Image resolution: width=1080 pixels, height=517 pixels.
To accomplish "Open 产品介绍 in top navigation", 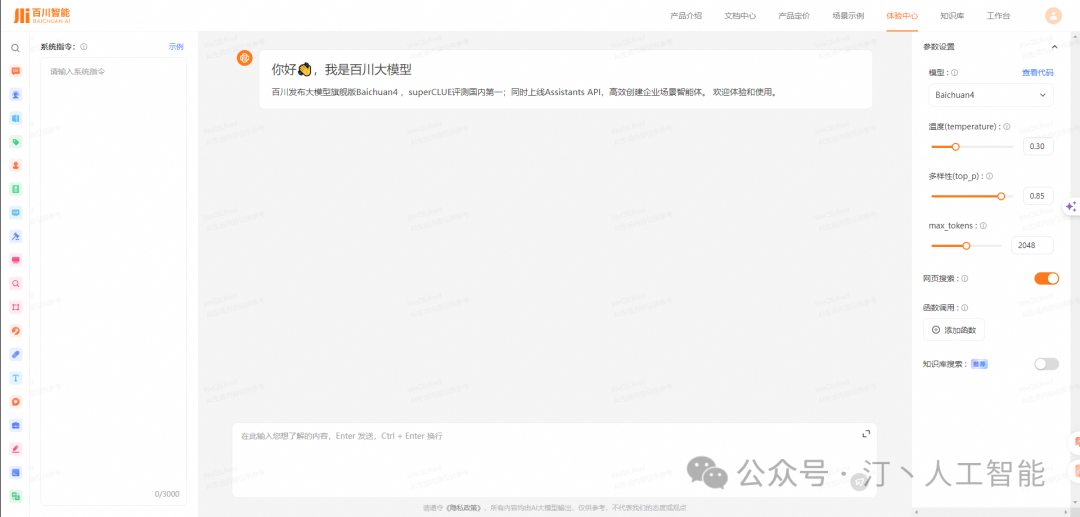I will 686,16.
